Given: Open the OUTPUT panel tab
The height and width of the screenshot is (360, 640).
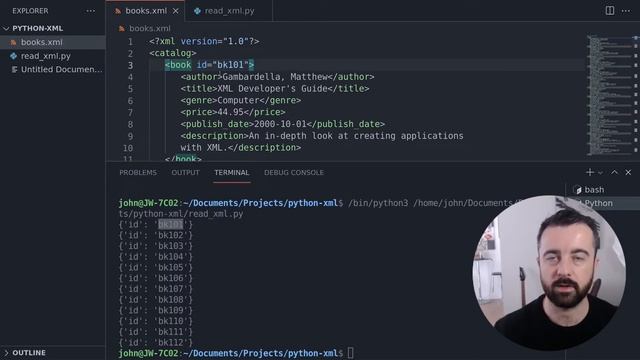Looking at the screenshot, I should pos(185,173).
